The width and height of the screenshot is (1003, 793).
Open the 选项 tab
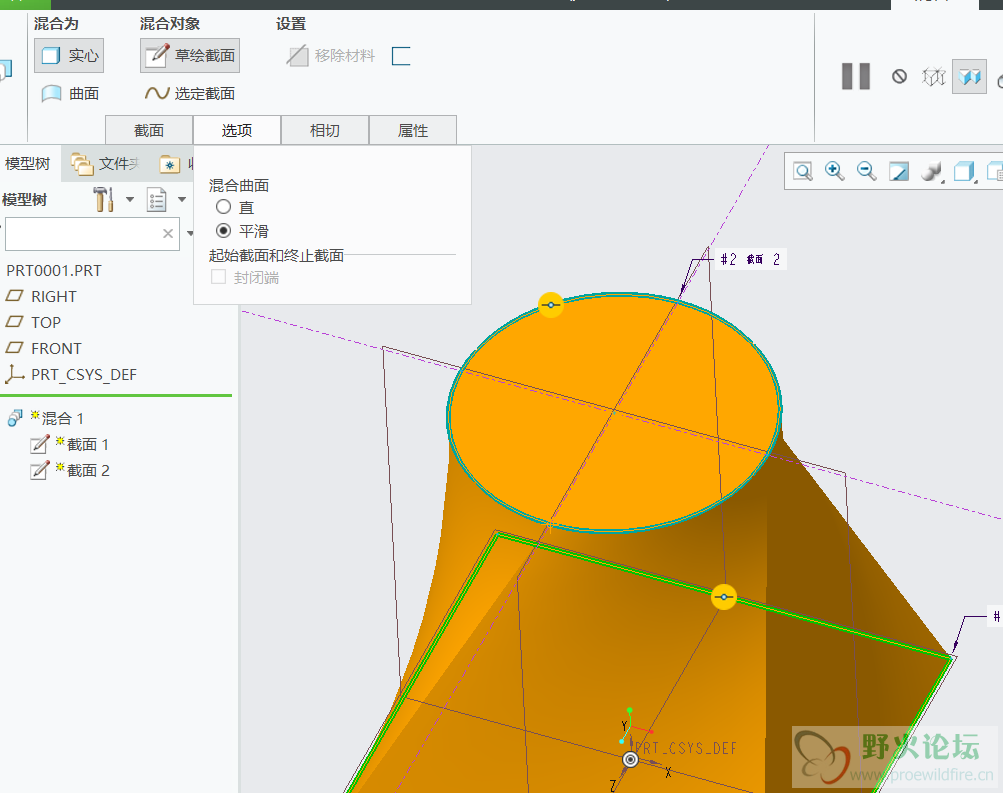(x=237, y=130)
